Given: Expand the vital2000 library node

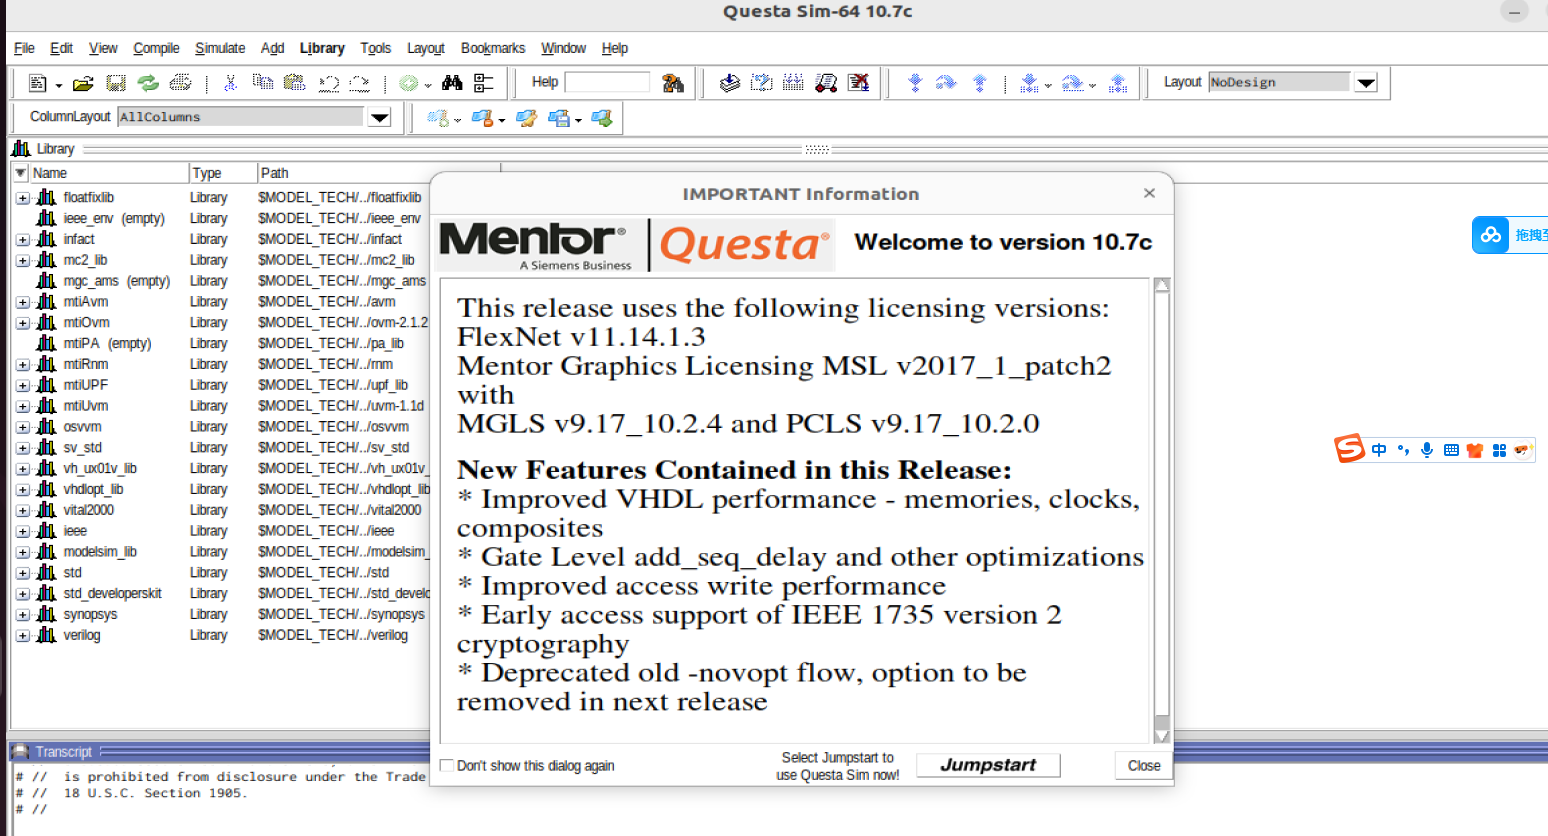Looking at the screenshot, I should pyautogui.click(x=22, y=510).
